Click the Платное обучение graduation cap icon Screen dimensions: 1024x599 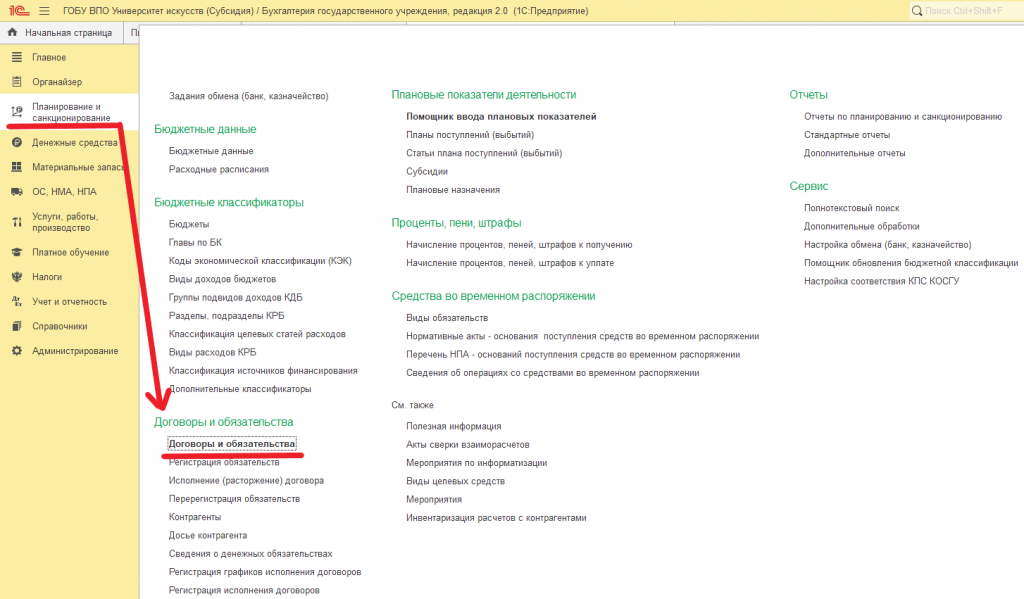tap(17, 252)
